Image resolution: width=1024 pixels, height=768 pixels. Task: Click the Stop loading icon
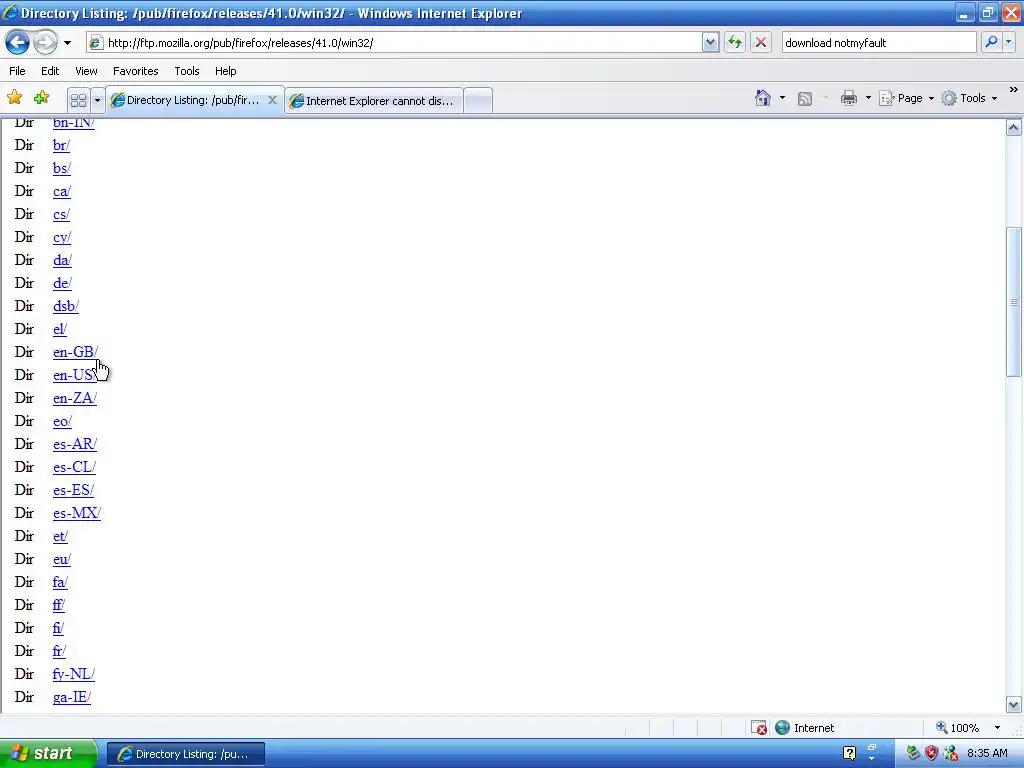pos(761,43)
